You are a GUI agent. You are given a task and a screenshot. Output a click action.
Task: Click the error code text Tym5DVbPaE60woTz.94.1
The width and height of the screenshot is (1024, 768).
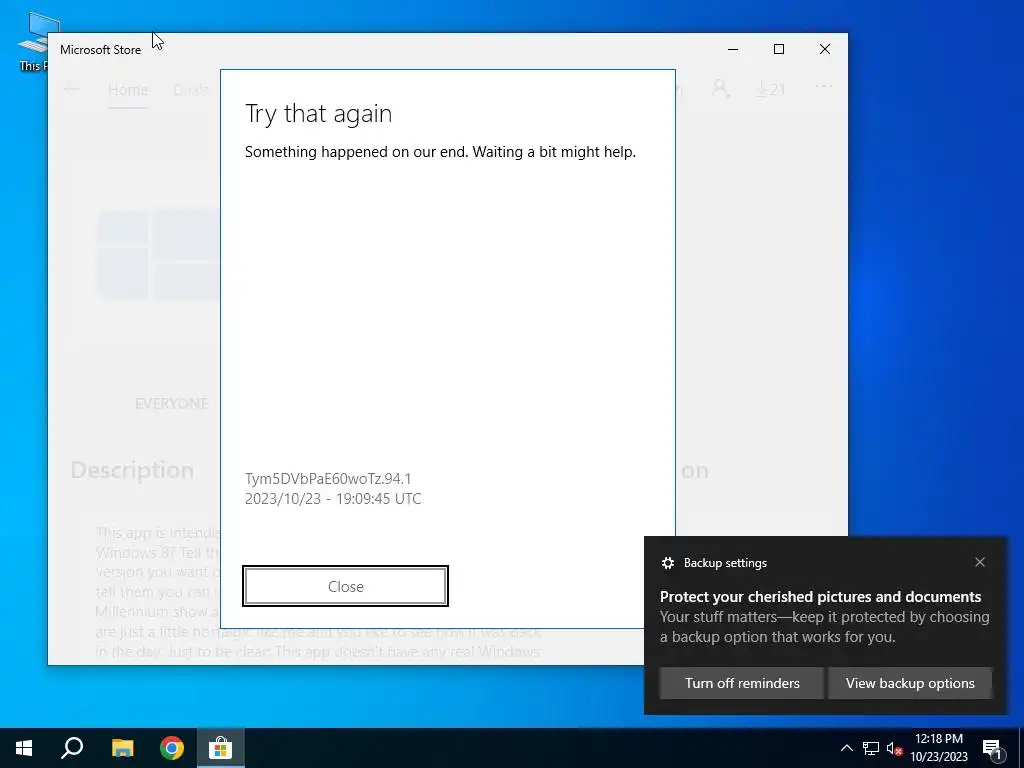click(328, 479)
